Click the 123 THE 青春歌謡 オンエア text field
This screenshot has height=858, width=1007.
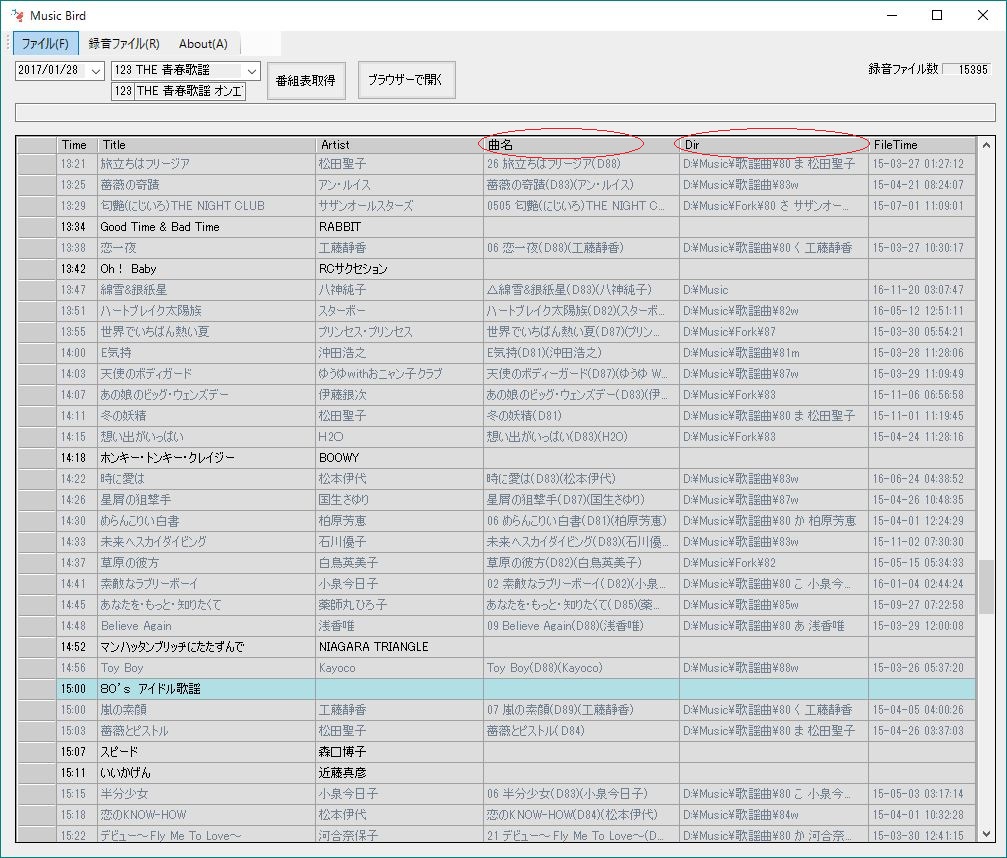click(179, 91)
